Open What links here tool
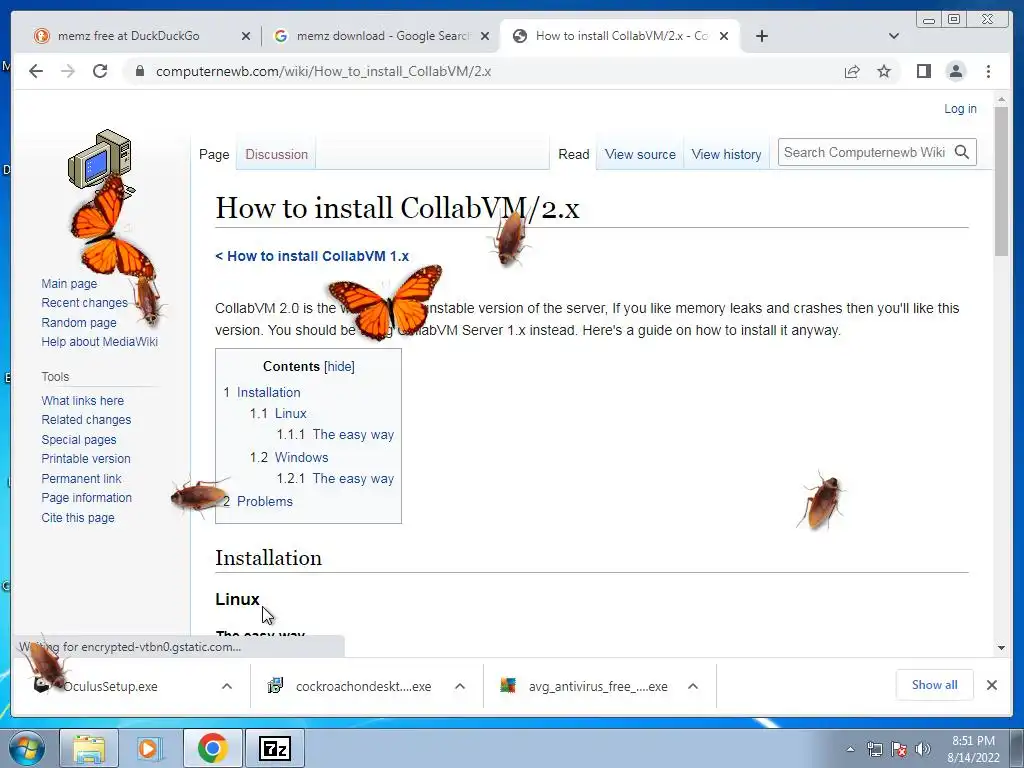 point(82,400)
